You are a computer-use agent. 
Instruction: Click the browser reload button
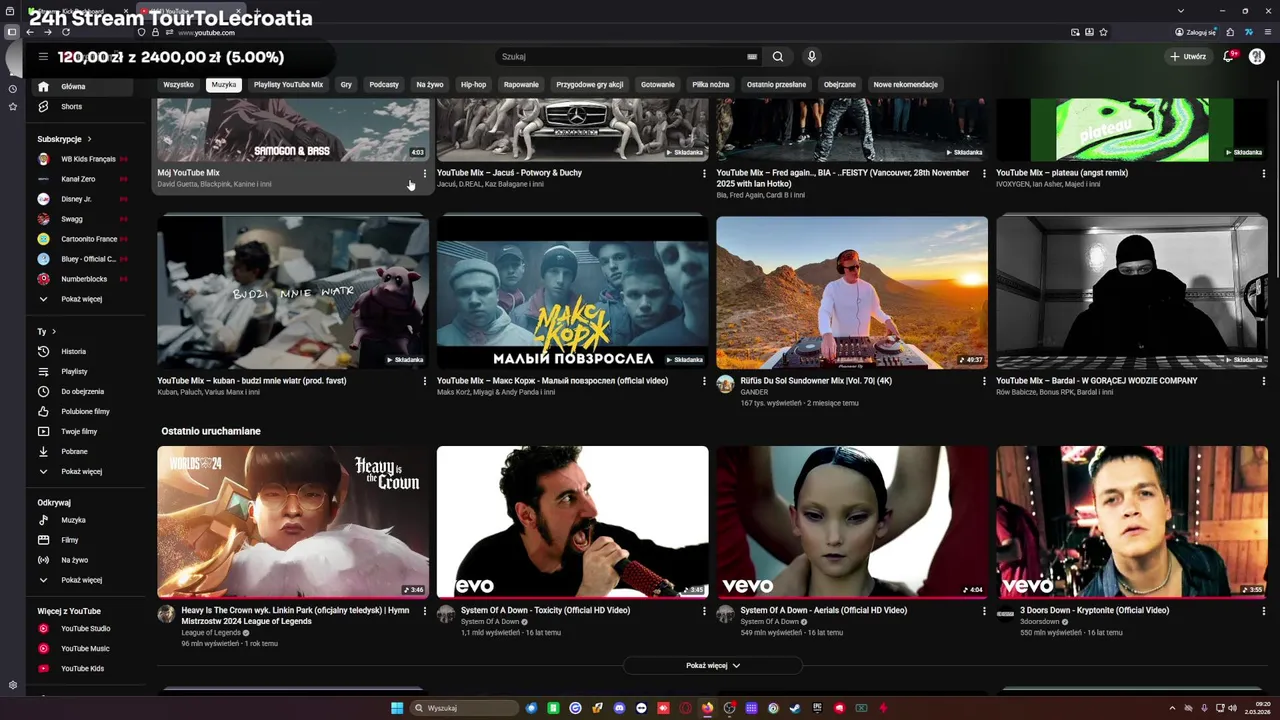pyautogui.click(x=65, y=32)
